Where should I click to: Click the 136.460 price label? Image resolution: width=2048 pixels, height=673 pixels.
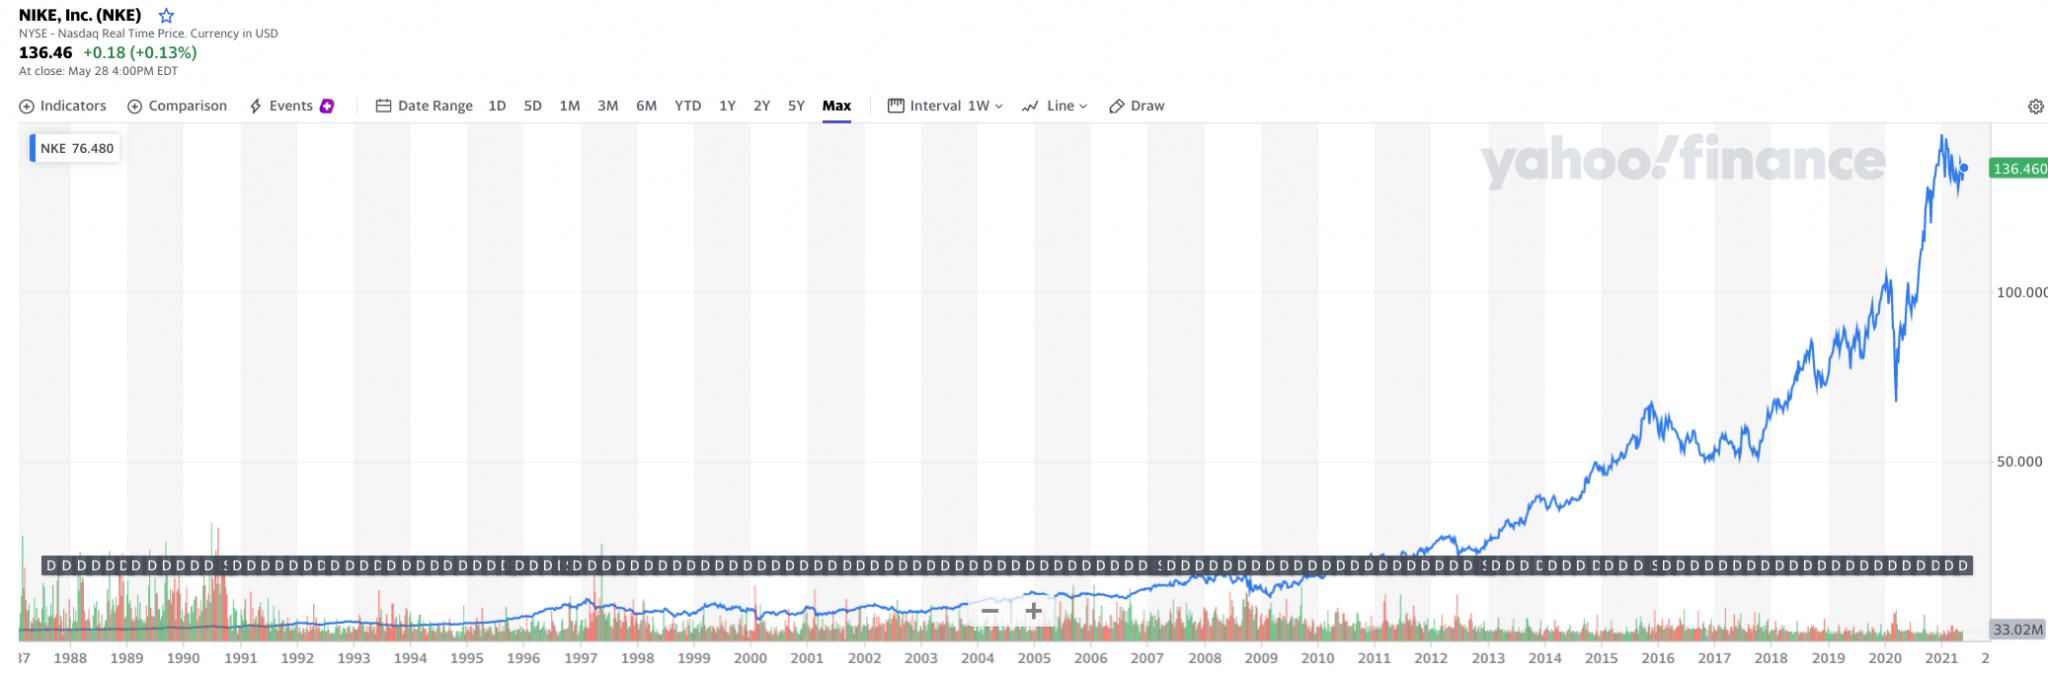(2018, 169)
